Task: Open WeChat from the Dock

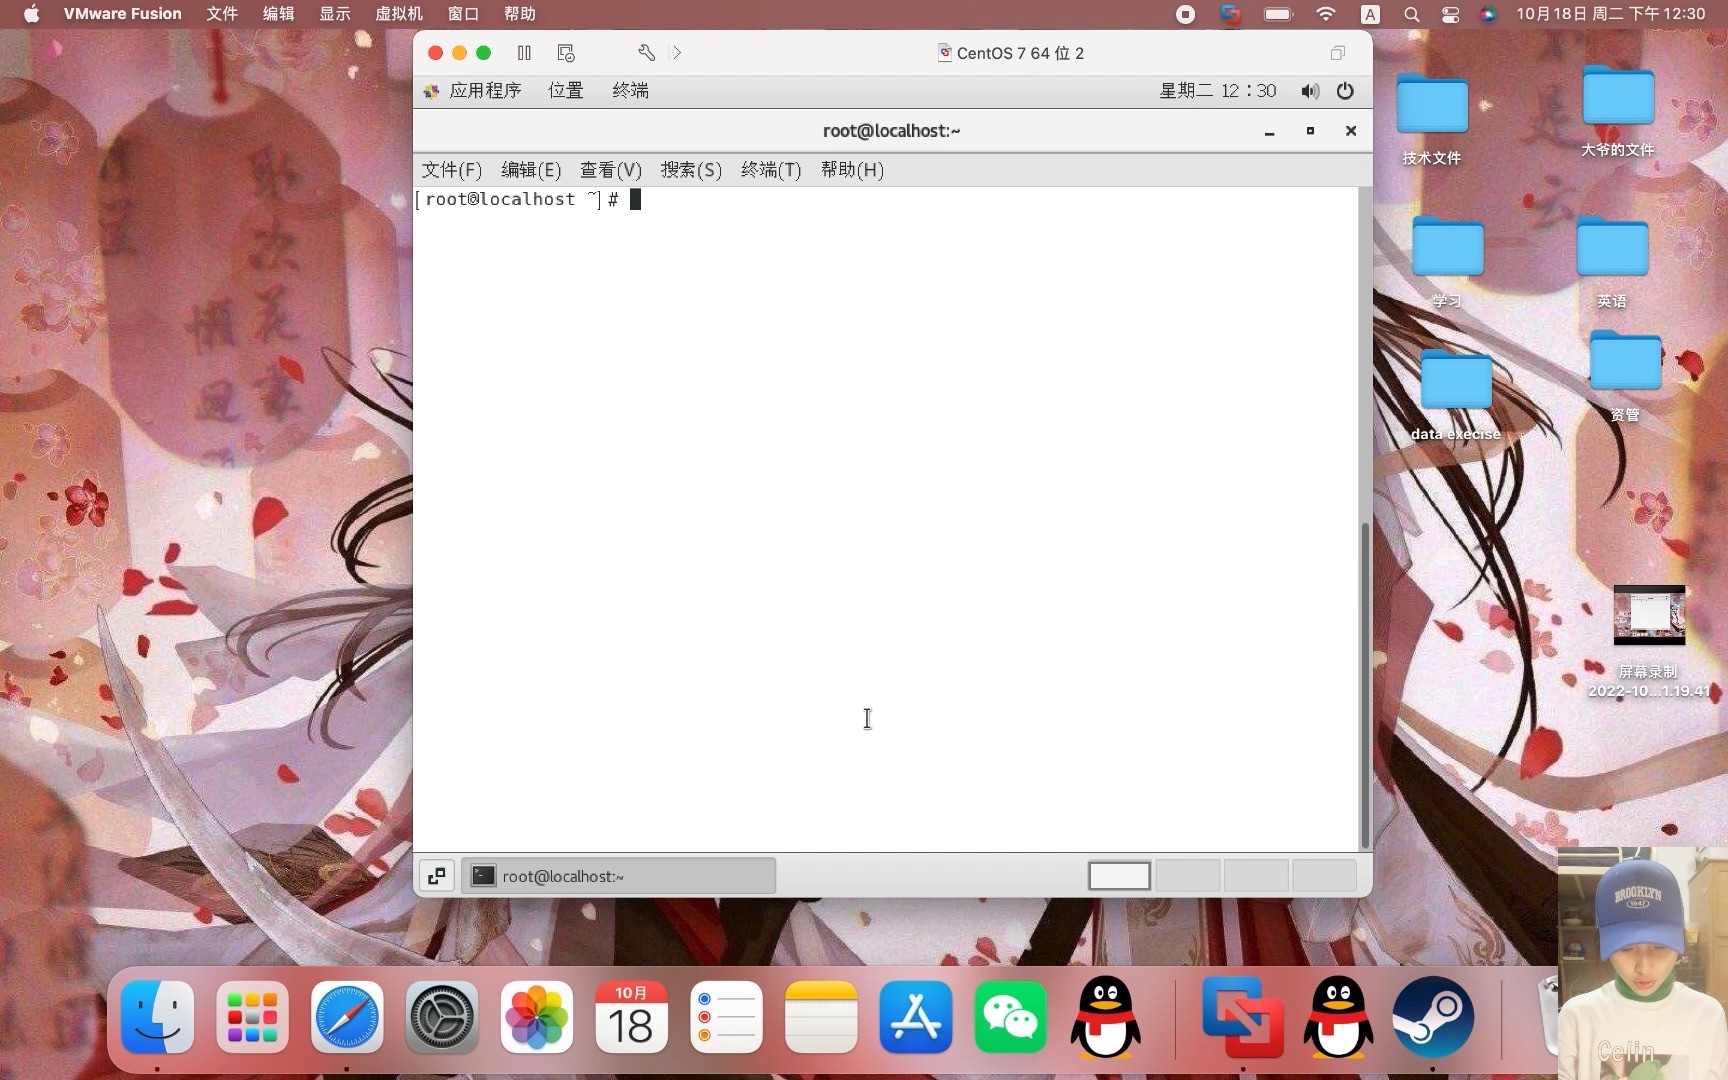Action: point(1011,1018)
